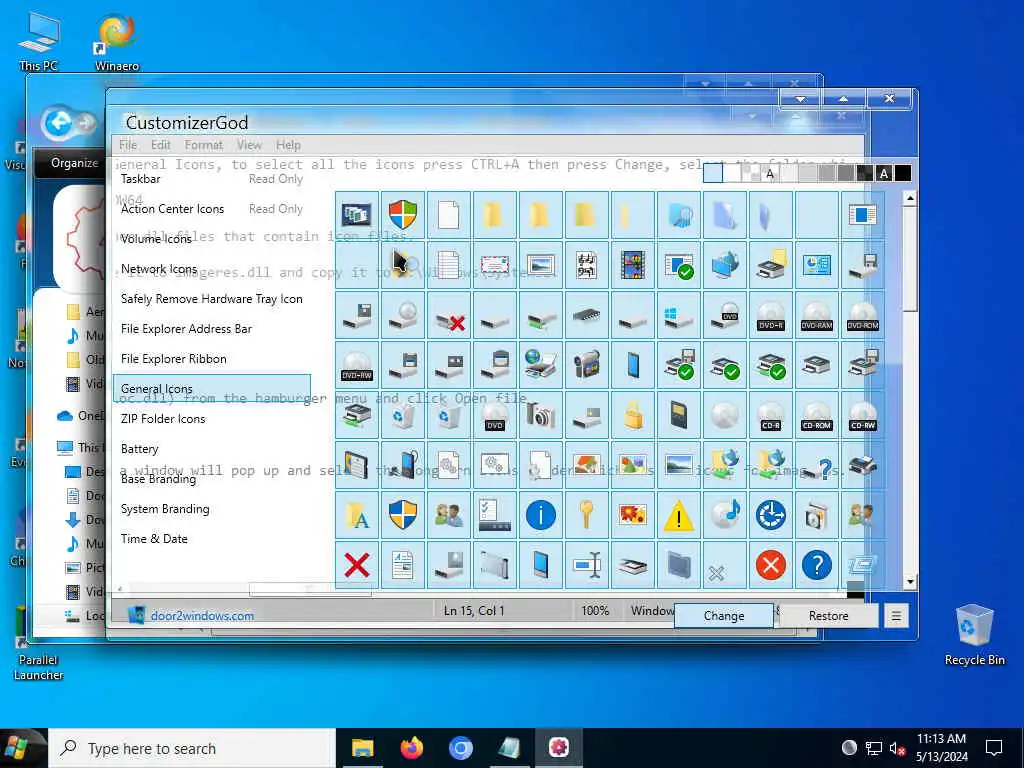Select the sheet music icon
This screenshot has height=768, width=1024.
point(586,265)
